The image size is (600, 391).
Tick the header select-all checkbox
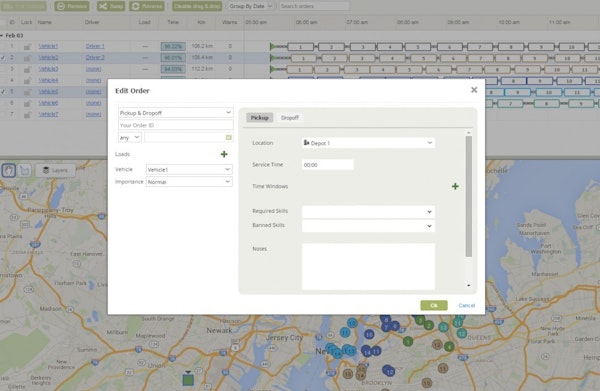[2, 22]
